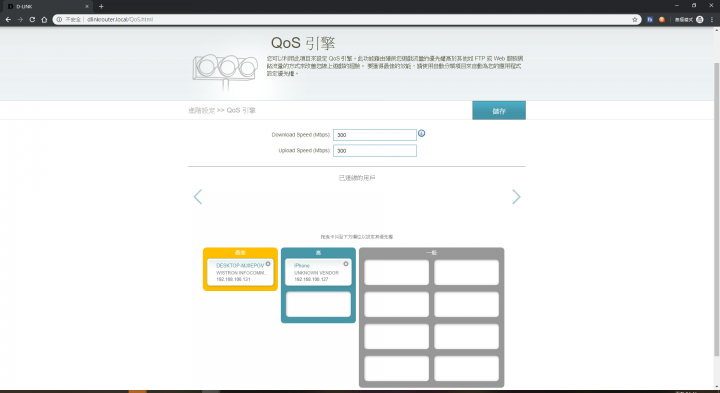Screen dimensions: 720x393
Task: Click the address bar URL
Action: [120, 19]
